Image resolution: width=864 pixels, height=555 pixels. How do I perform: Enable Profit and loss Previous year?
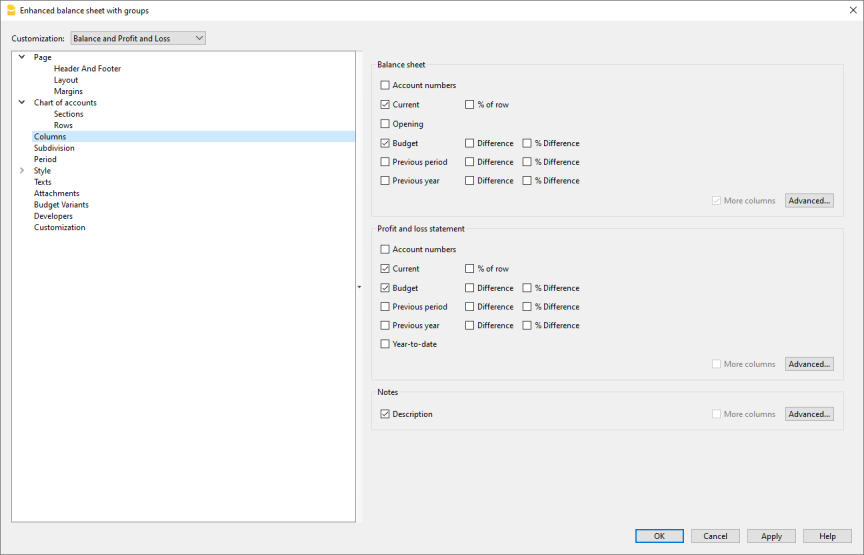click(x=385, y=325)
